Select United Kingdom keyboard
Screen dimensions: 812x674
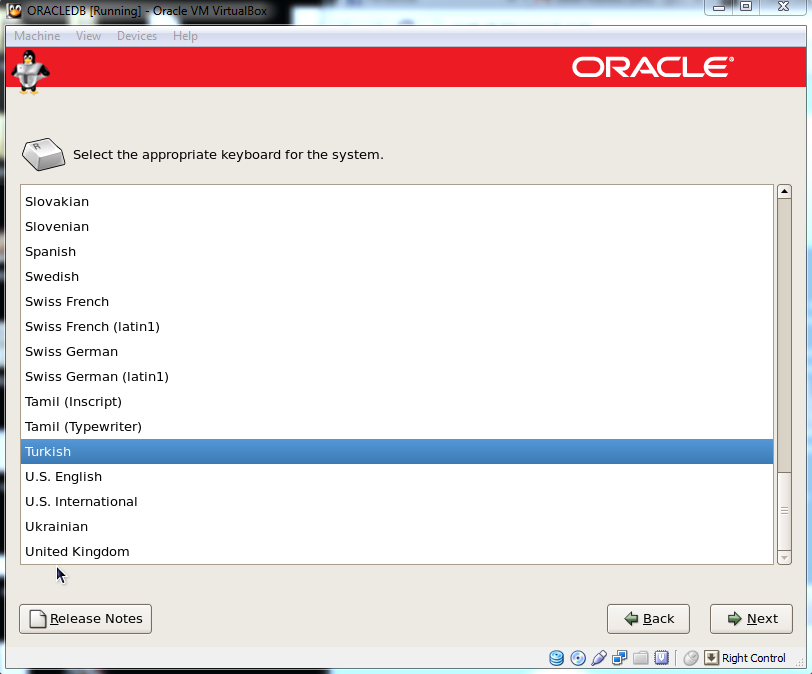397,552
